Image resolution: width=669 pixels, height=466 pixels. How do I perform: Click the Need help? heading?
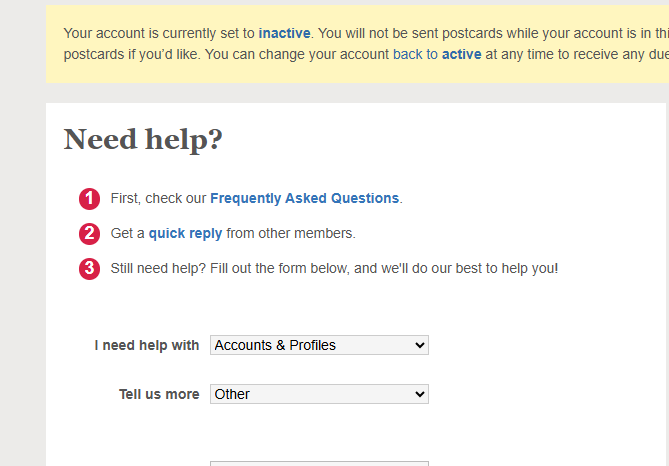click(x=143, y=140)
